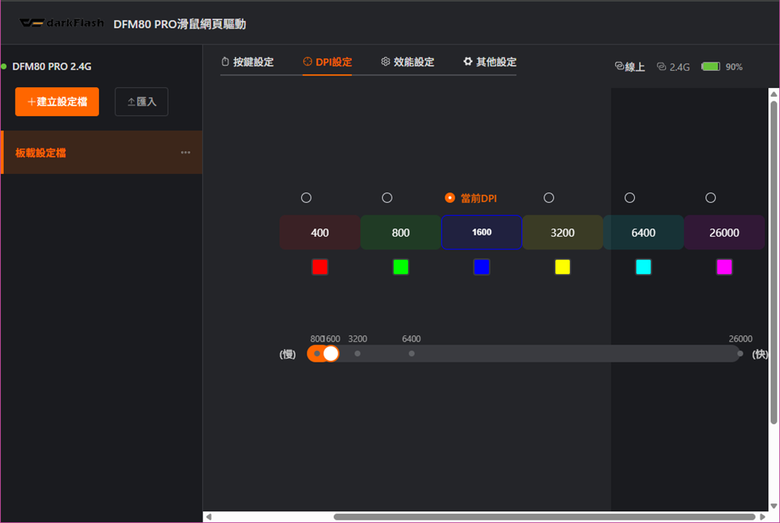Open the three-dot menu for 板載設定檔
780x523 pixels.
coord(186,152)
